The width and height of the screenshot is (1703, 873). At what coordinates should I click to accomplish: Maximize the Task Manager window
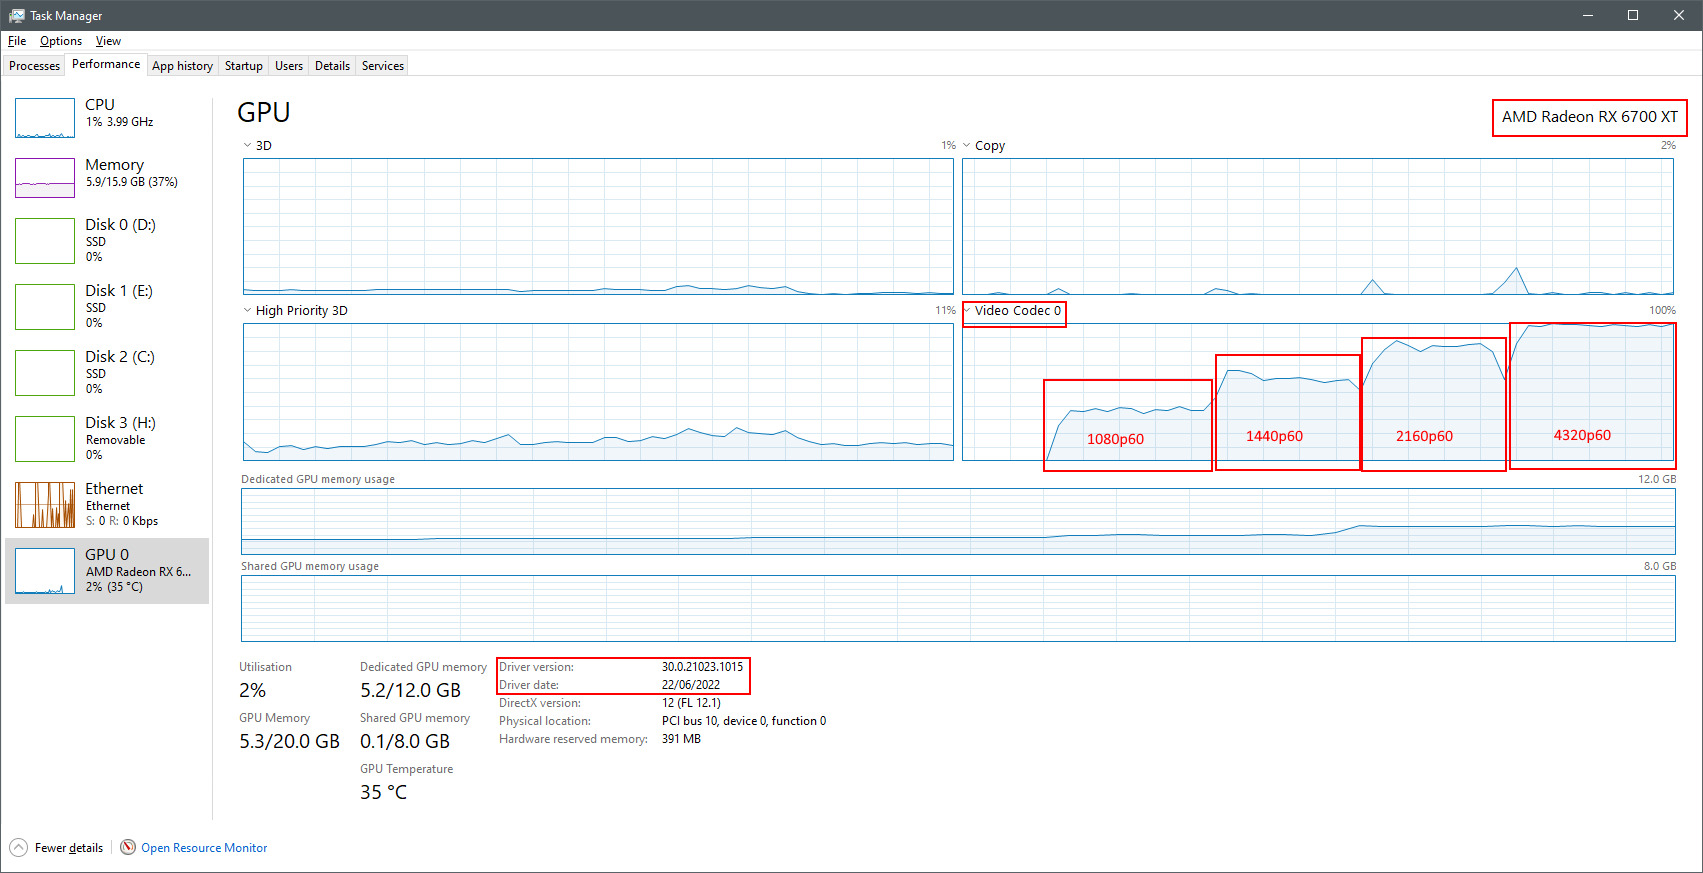(1633, 15)
